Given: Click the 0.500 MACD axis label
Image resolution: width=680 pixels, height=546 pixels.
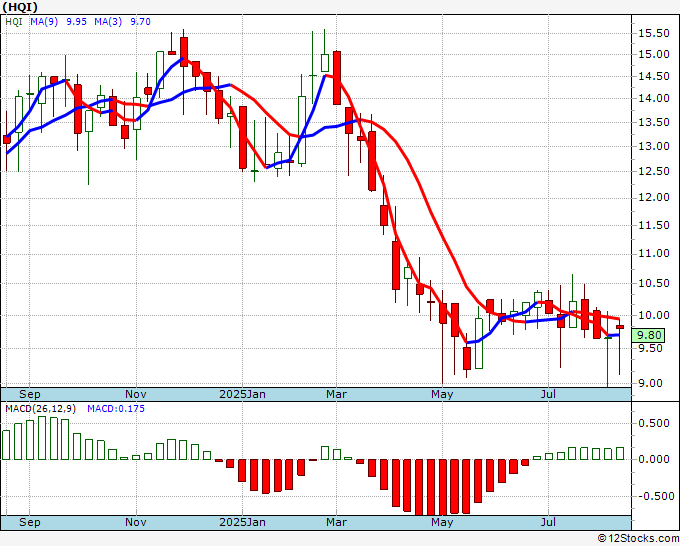Looking at the screenshot, I should tap(654, 423).
